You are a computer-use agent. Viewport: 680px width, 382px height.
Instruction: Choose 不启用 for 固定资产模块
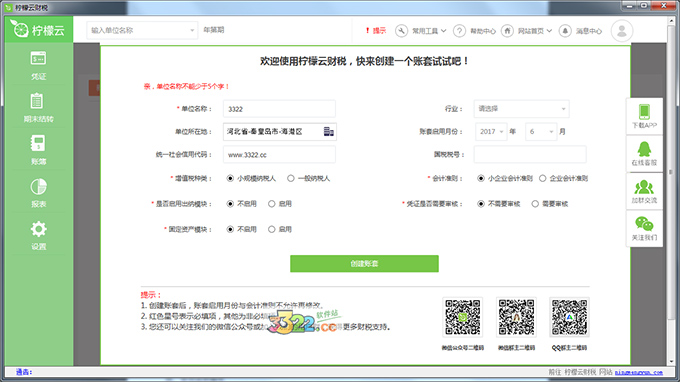click(x=230, y=229)
